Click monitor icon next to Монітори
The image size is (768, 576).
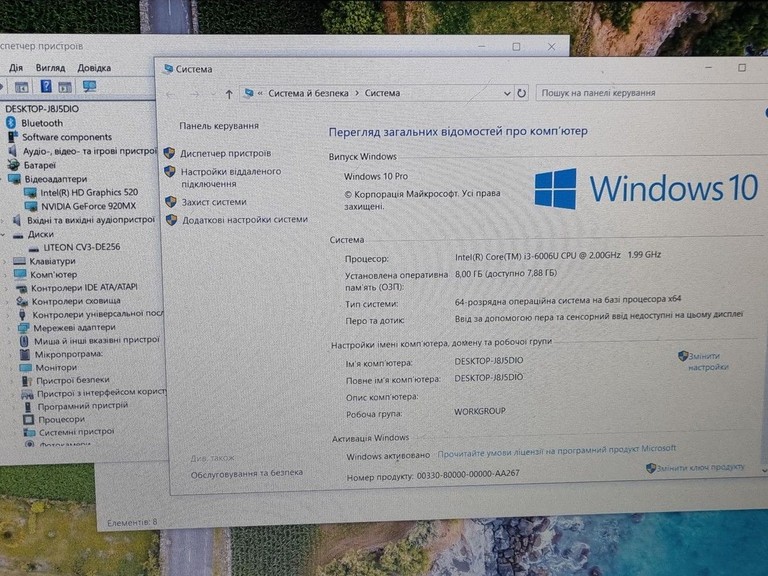[25, 367]
